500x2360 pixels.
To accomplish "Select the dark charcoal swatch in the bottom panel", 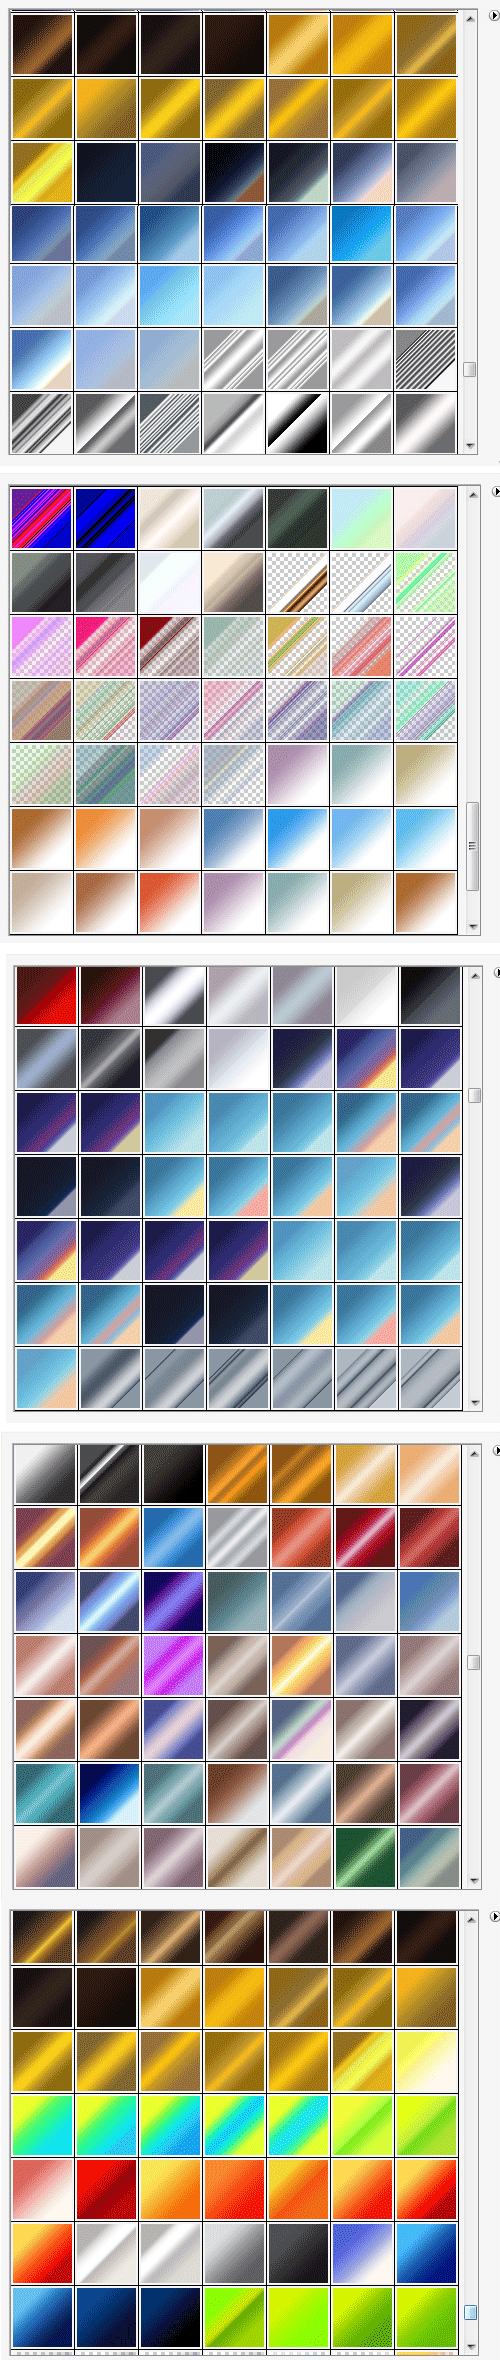I will coord(298,2253).
